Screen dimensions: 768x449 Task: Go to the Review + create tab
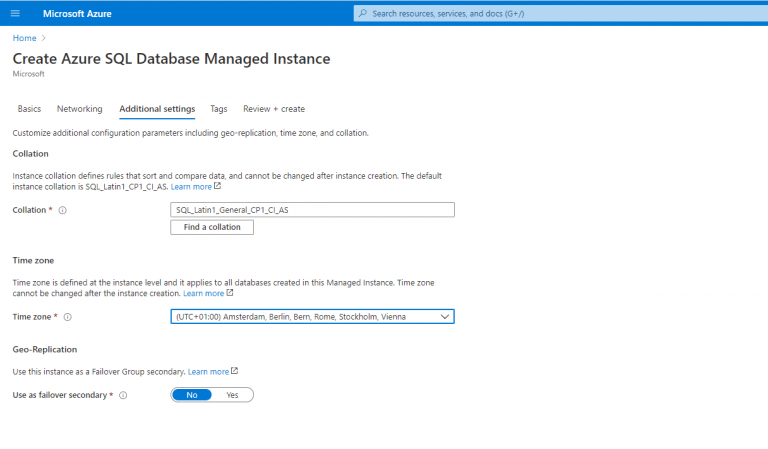pos(274,109)
